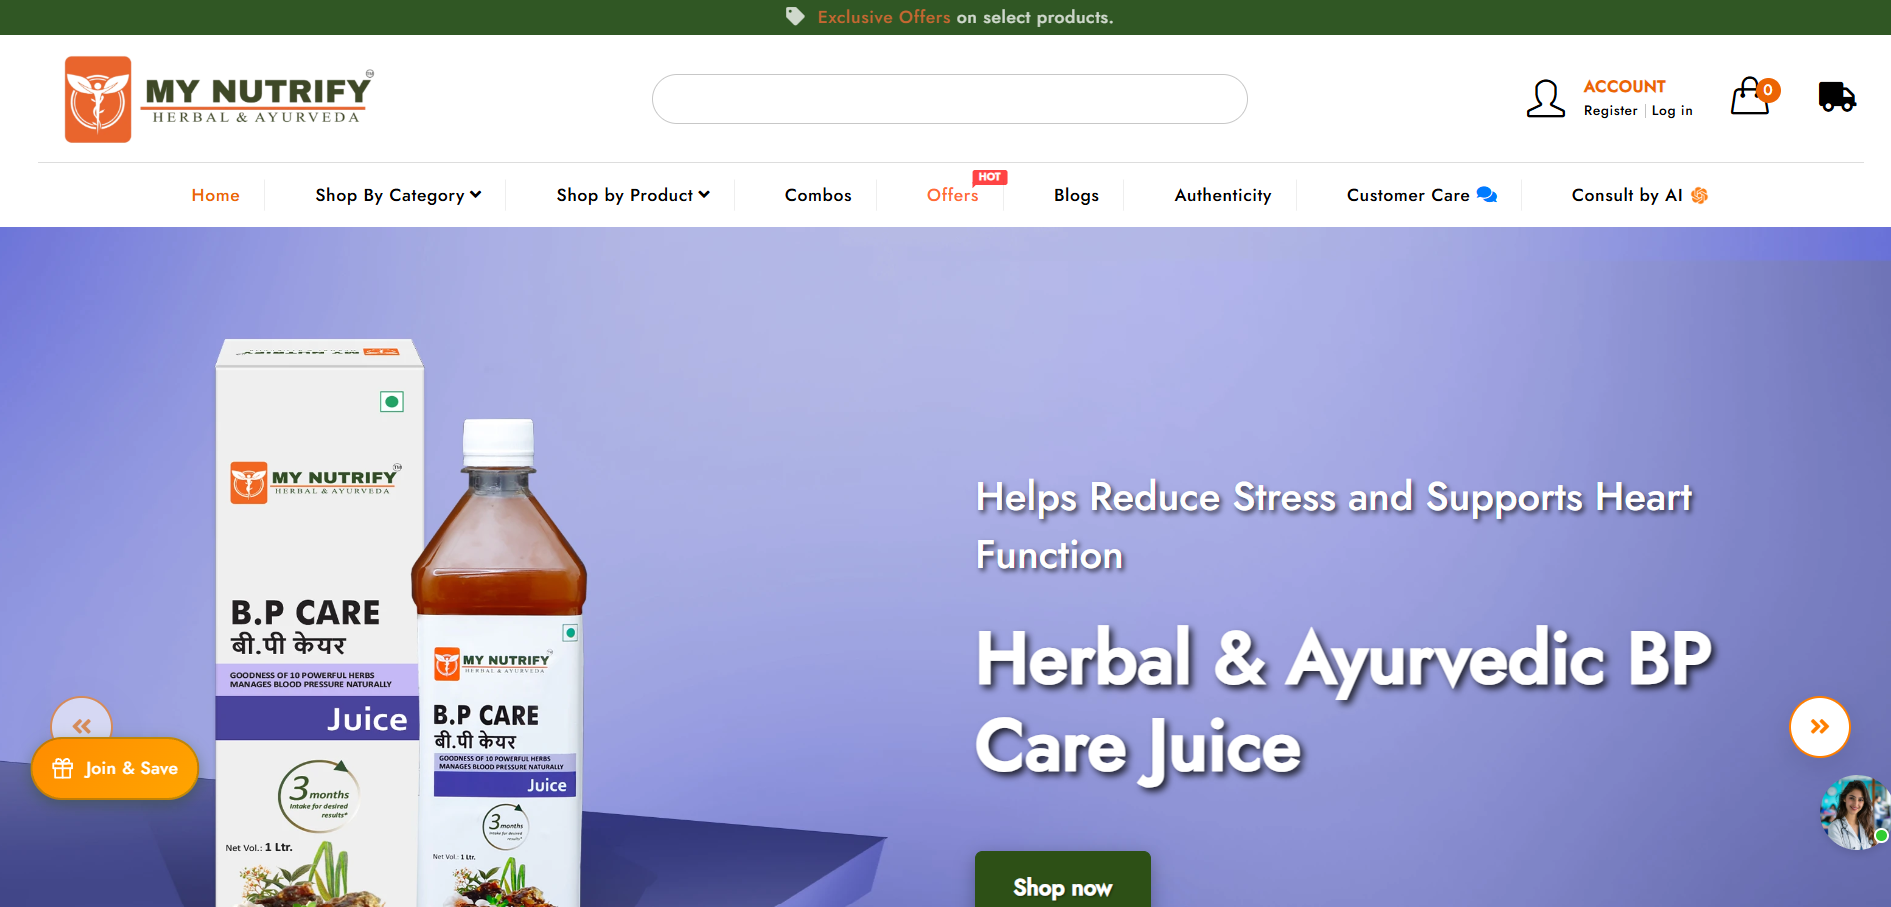Open the shopping cart bag icon
This screenshot has height=907, width=1891.
[x=1750, y=97]
